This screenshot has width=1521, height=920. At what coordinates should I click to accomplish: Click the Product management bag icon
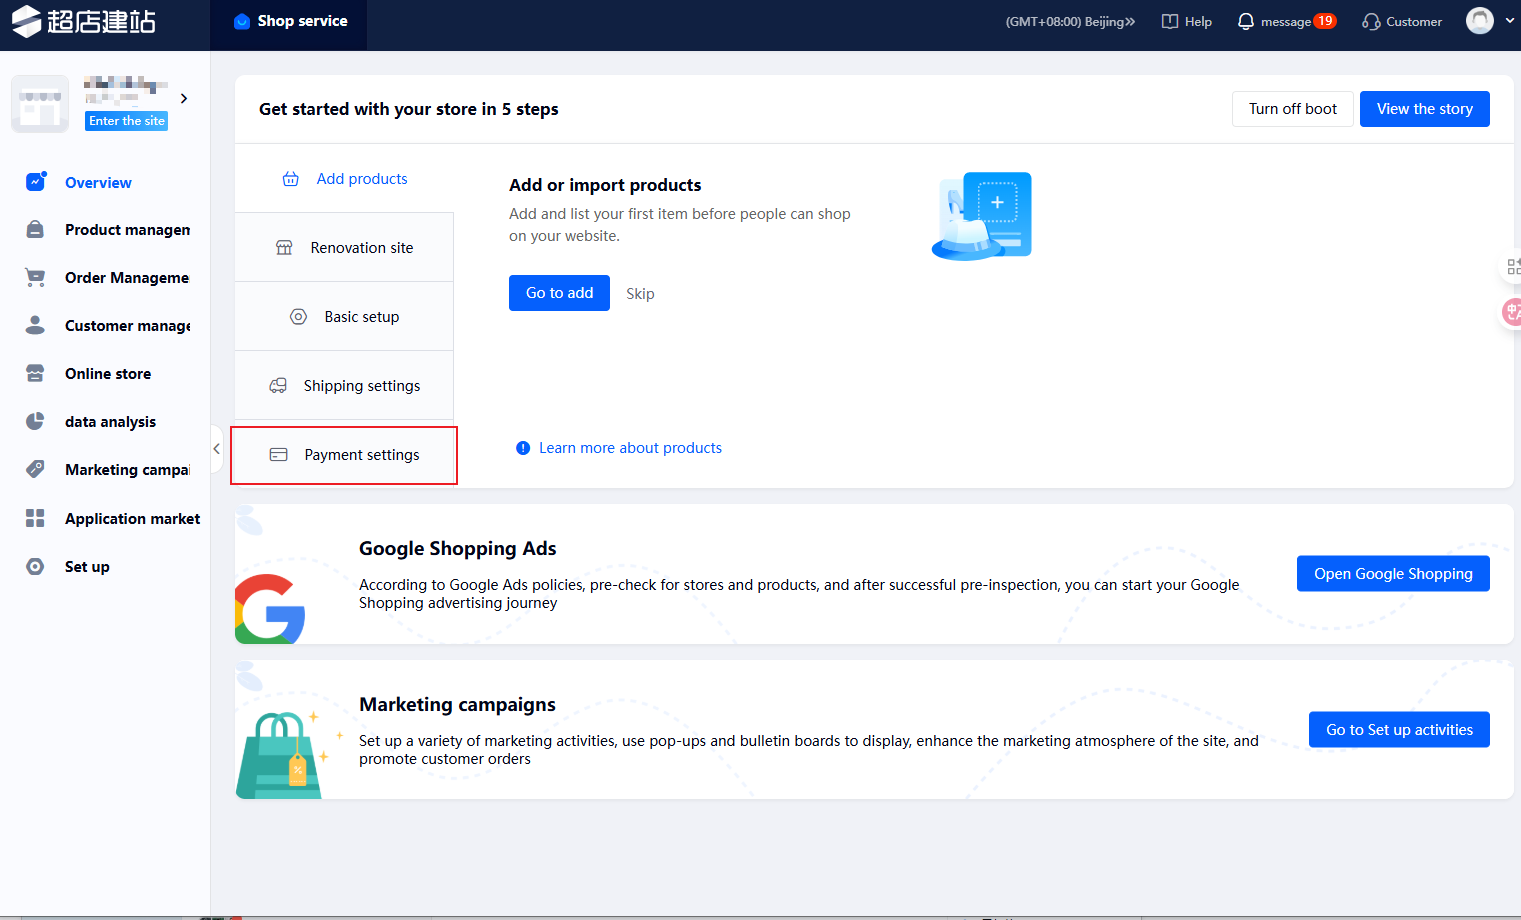[x=35, y=230]
